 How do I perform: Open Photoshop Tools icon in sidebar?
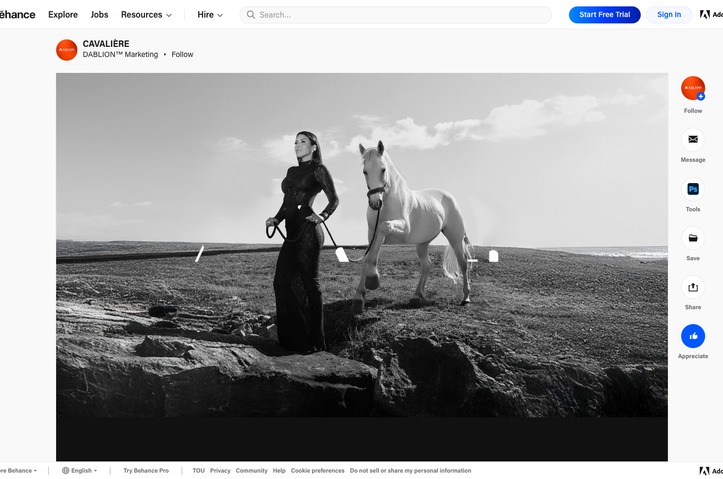[x=693, y=189]
